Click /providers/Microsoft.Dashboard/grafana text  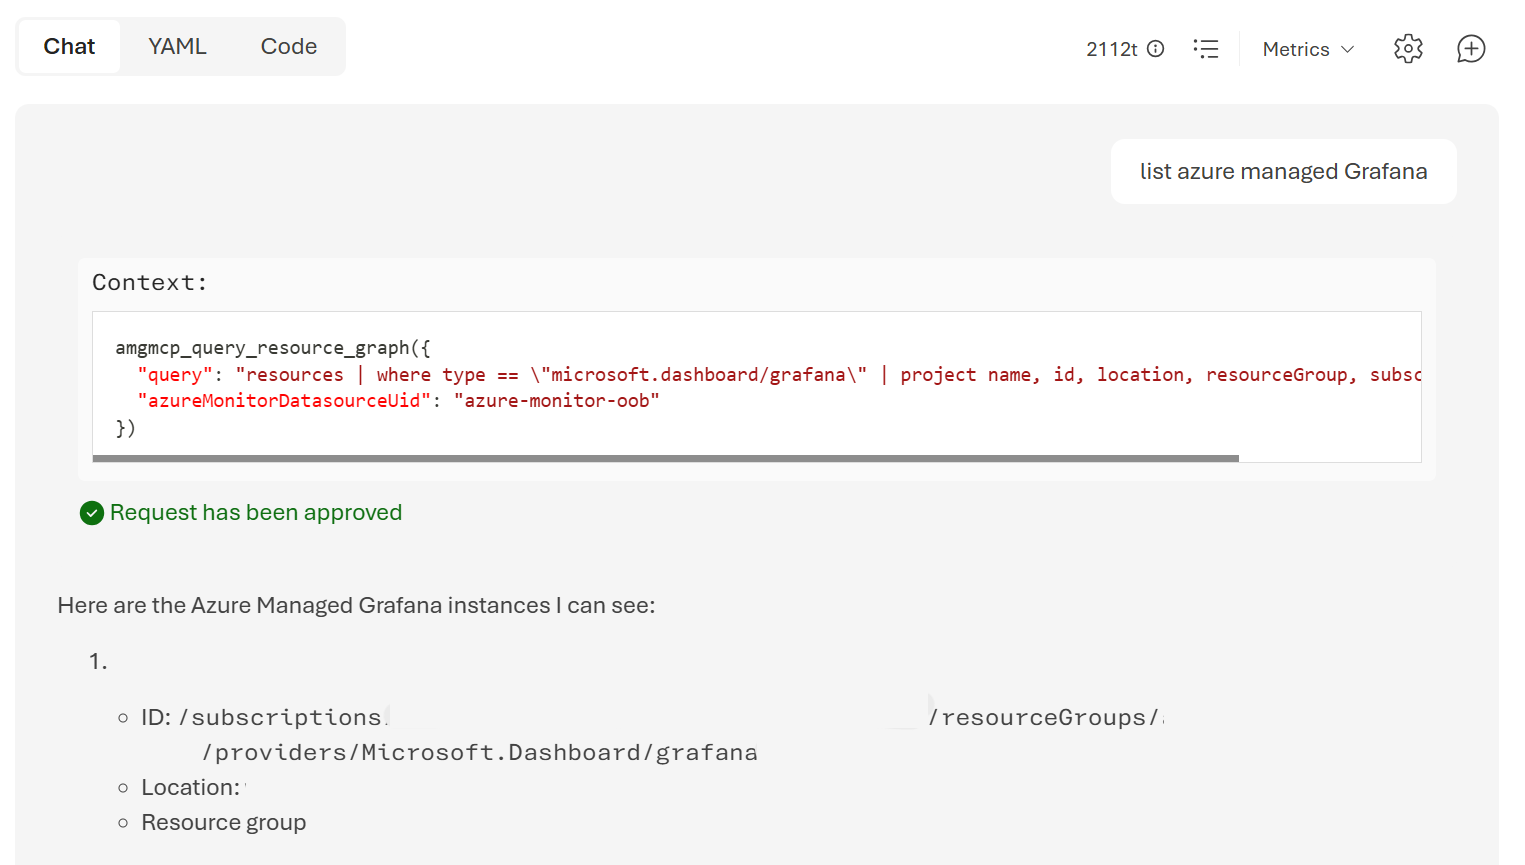[480, 753]
